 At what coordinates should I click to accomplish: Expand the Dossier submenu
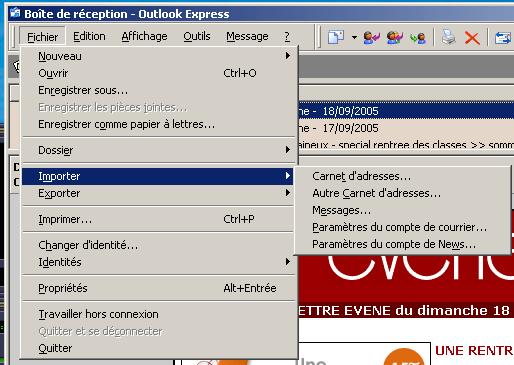click(x=159, y=150)
